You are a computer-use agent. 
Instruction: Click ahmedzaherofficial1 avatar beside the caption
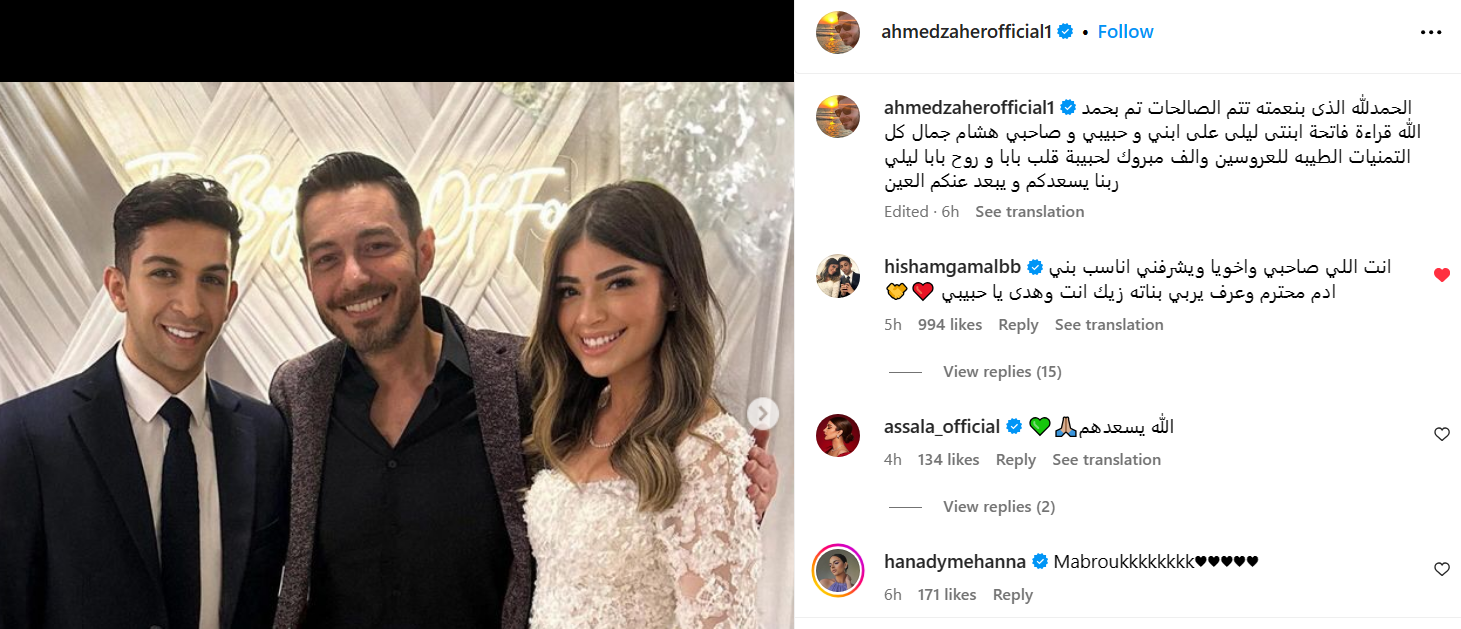tap(838, 116)
